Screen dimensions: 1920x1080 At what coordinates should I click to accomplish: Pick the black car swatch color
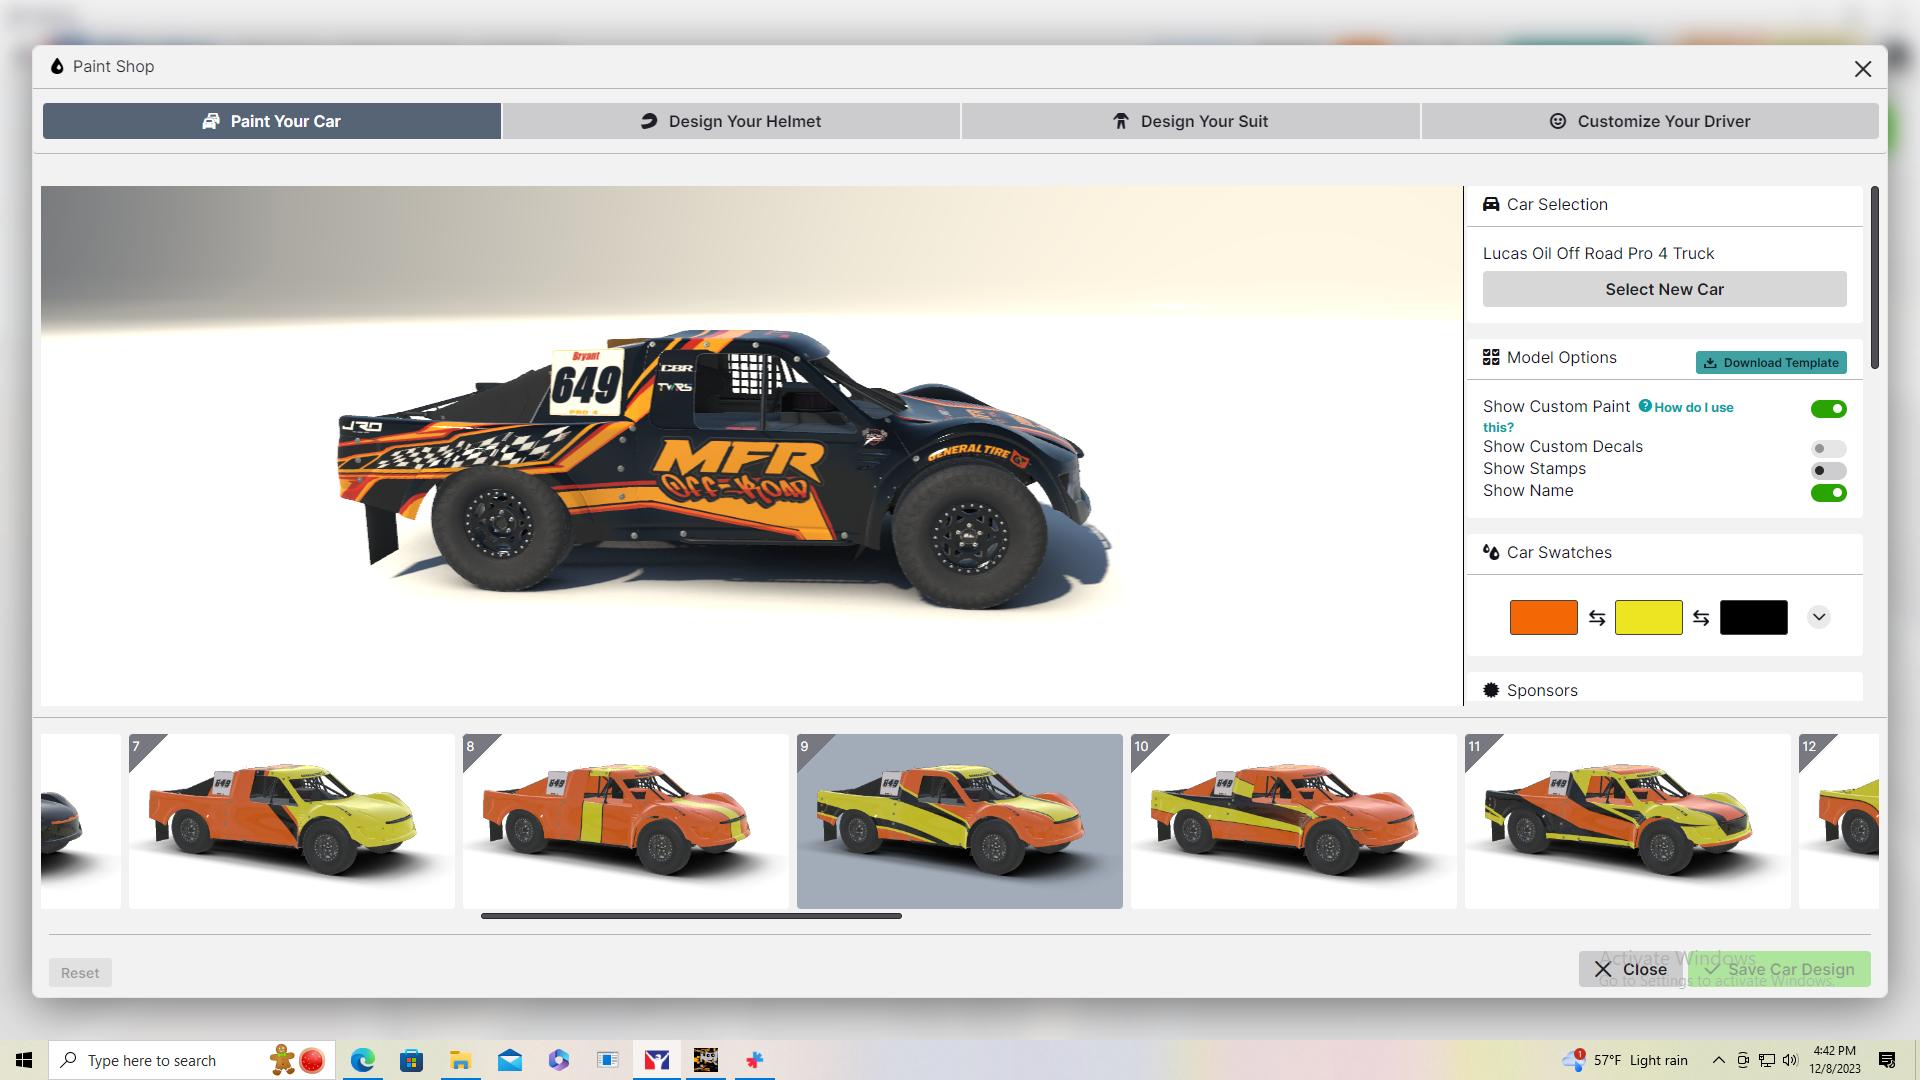click(x=1753, y=617)
